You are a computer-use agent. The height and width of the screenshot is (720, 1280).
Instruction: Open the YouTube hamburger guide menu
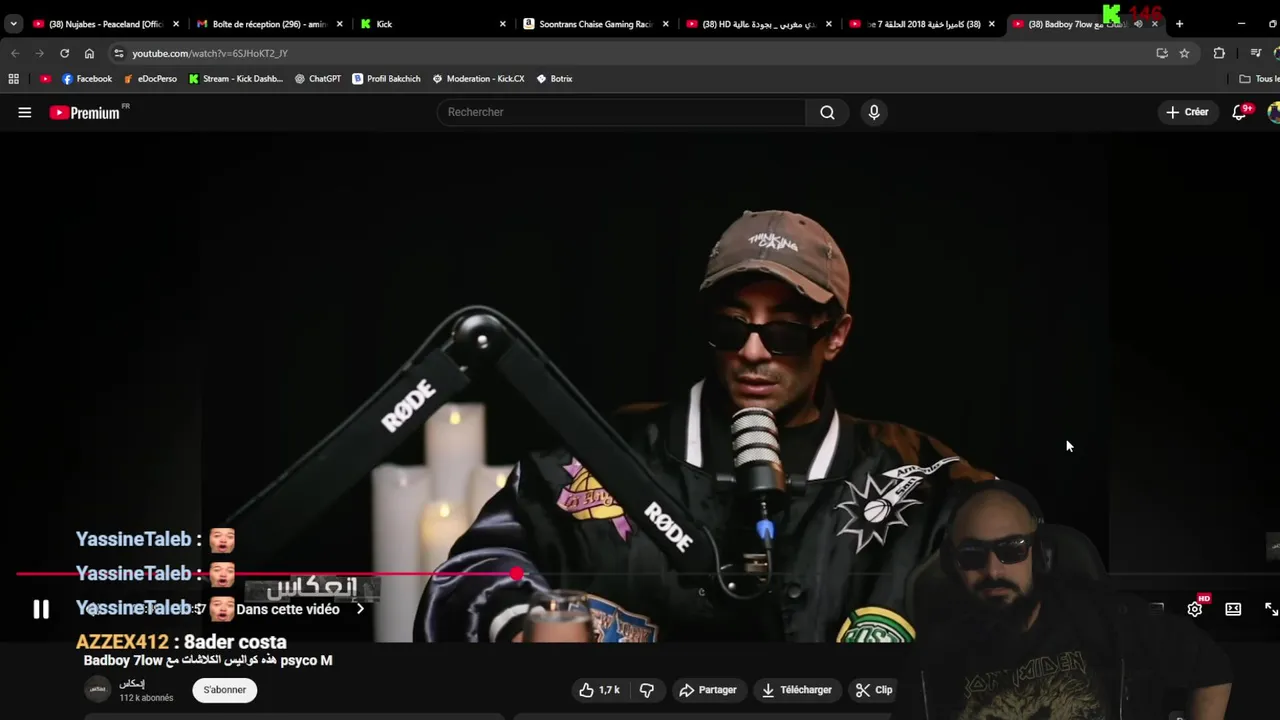[x=25, y=113]
